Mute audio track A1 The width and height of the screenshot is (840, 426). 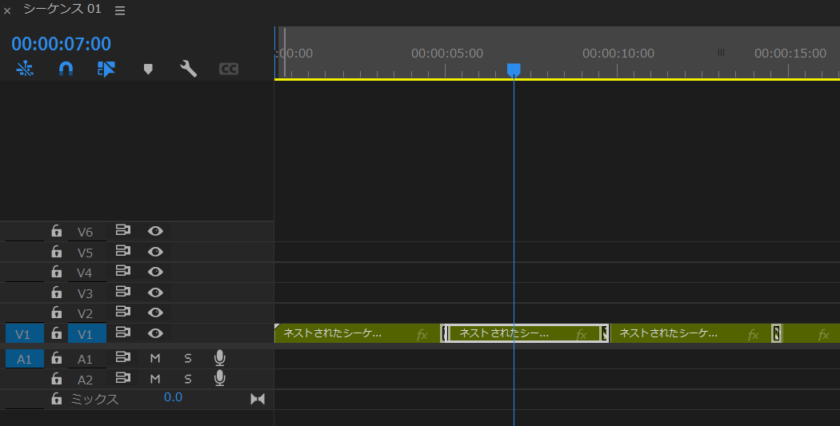pos(155,358)
